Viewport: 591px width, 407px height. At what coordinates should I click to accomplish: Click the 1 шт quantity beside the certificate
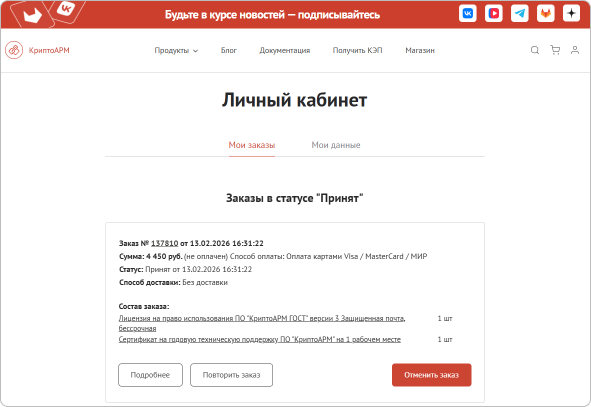[x=445, y=340]
